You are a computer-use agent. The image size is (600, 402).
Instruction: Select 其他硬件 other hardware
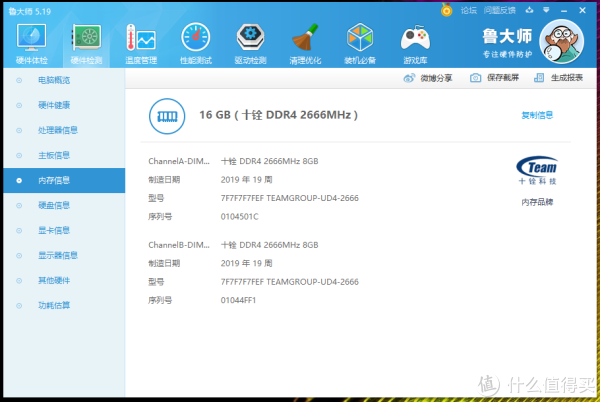[x=54, y=280]
